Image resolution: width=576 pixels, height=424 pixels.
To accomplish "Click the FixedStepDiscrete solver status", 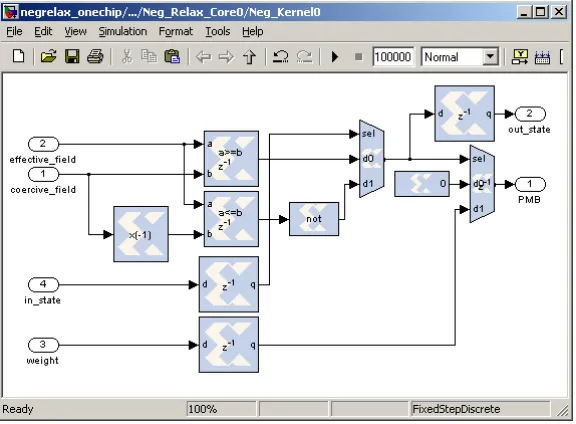I will (480, 409).
